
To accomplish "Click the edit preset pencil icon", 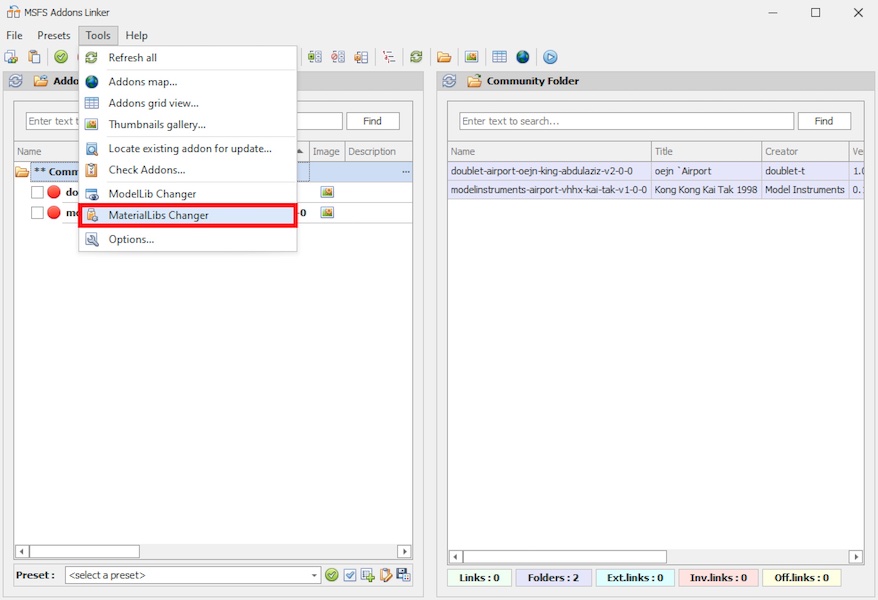I will [386, 575].
